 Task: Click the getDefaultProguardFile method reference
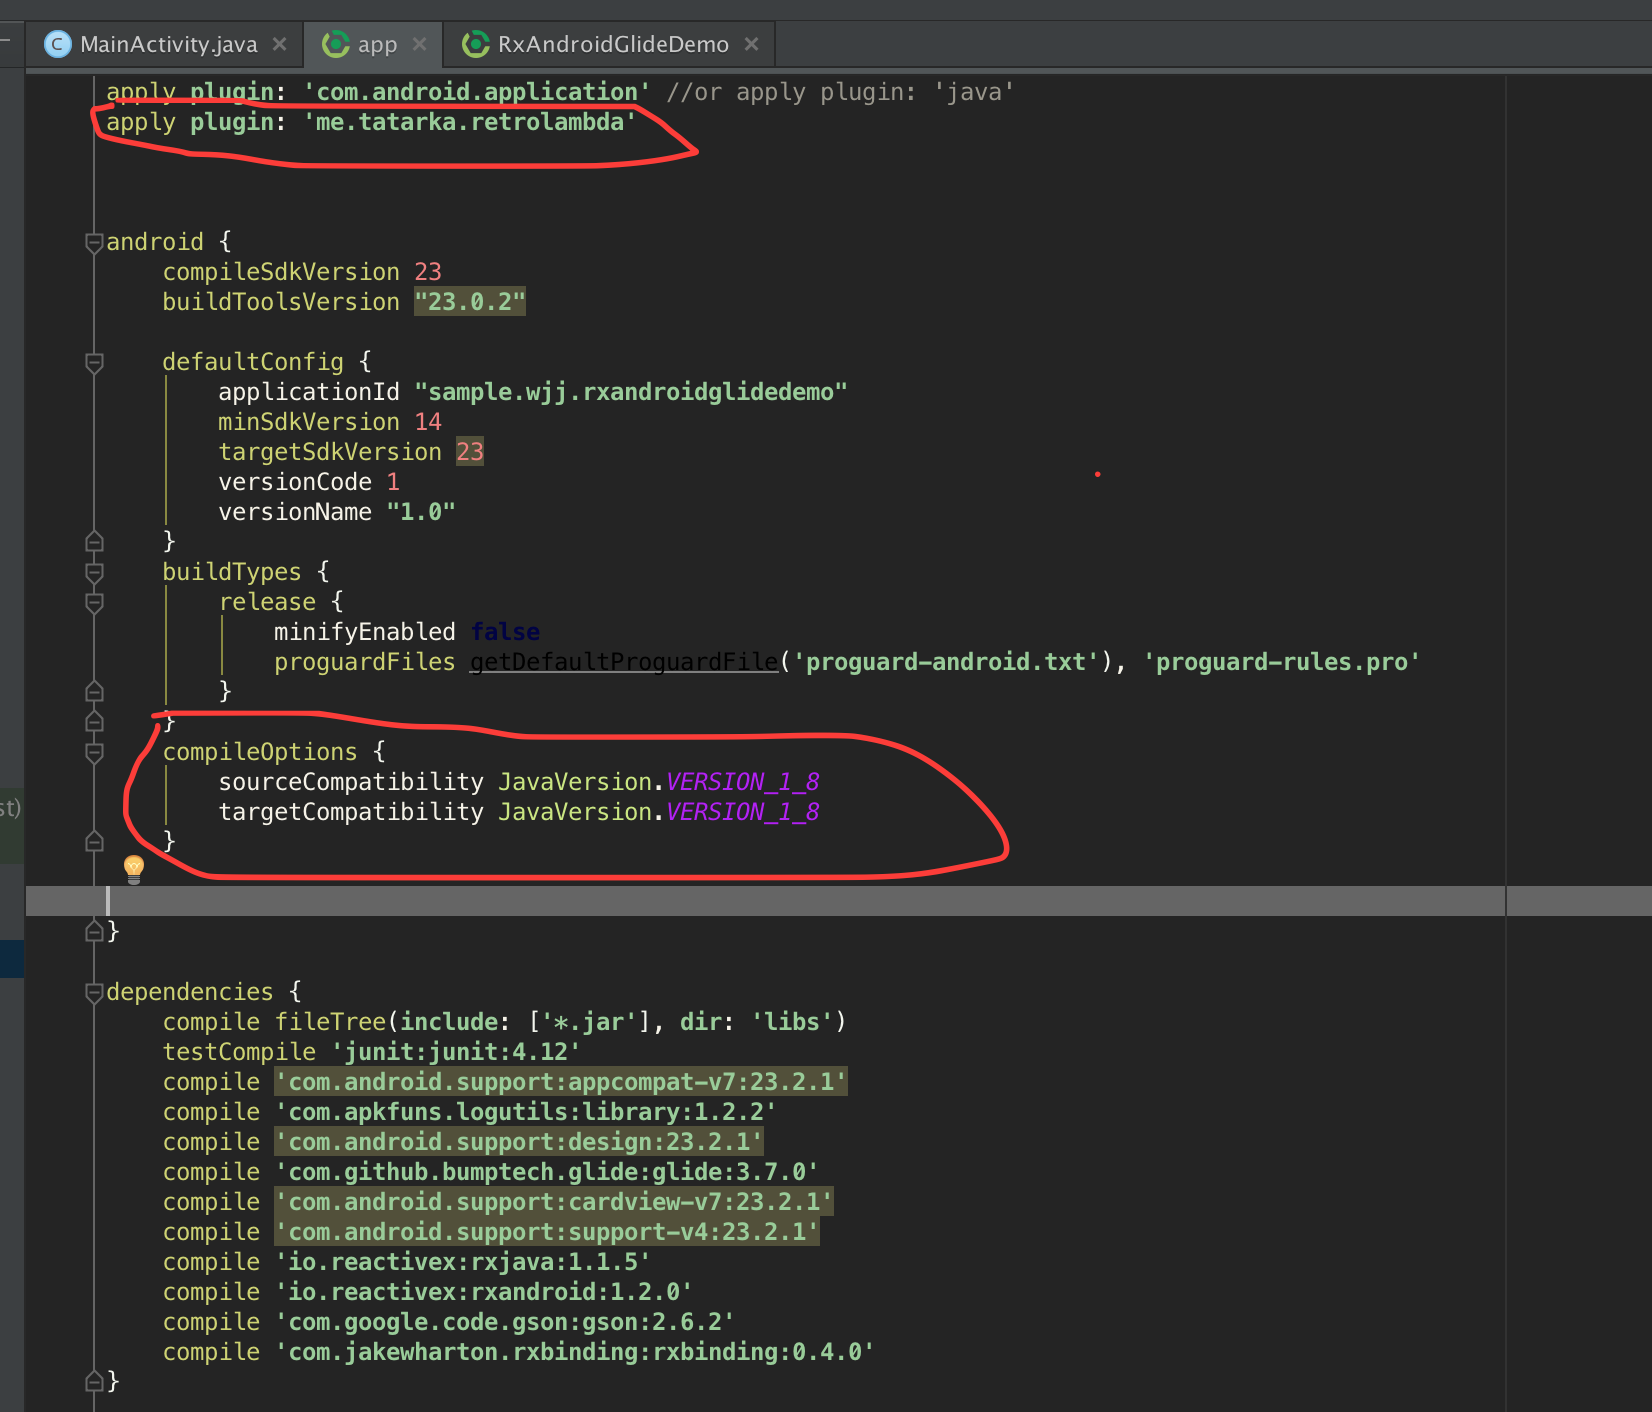[x=624, y=662]
